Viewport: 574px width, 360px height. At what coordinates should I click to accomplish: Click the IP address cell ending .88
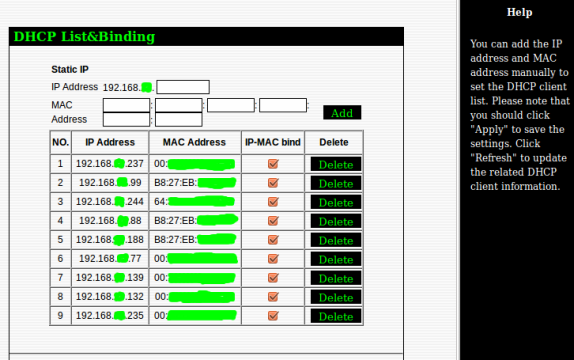click(110, 221)
